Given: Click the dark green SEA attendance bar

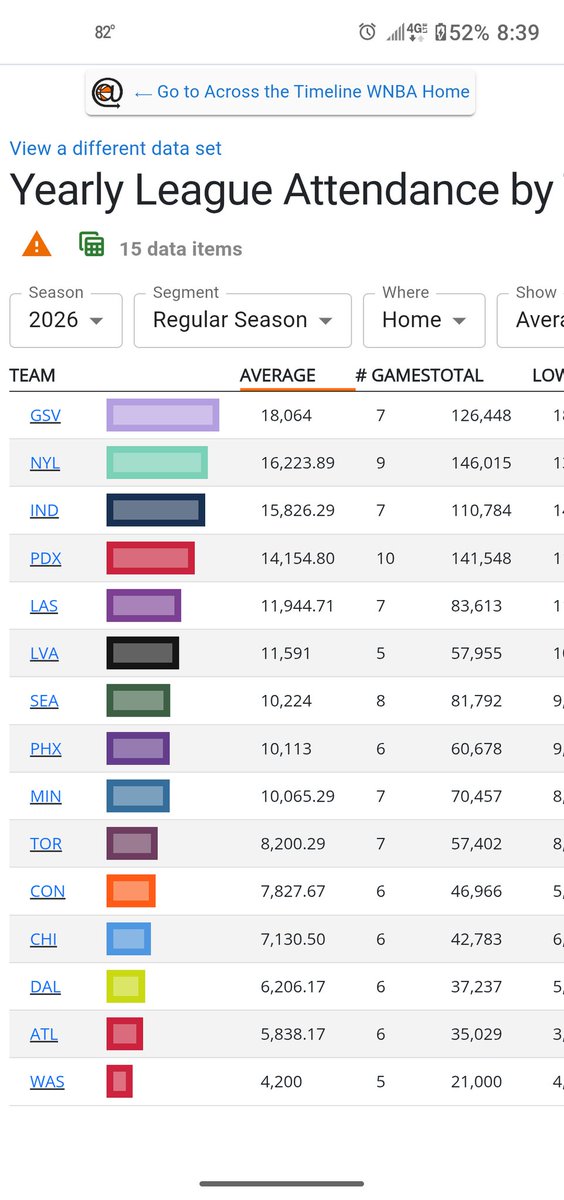Looking at the screenshot, I should [139, 701].
